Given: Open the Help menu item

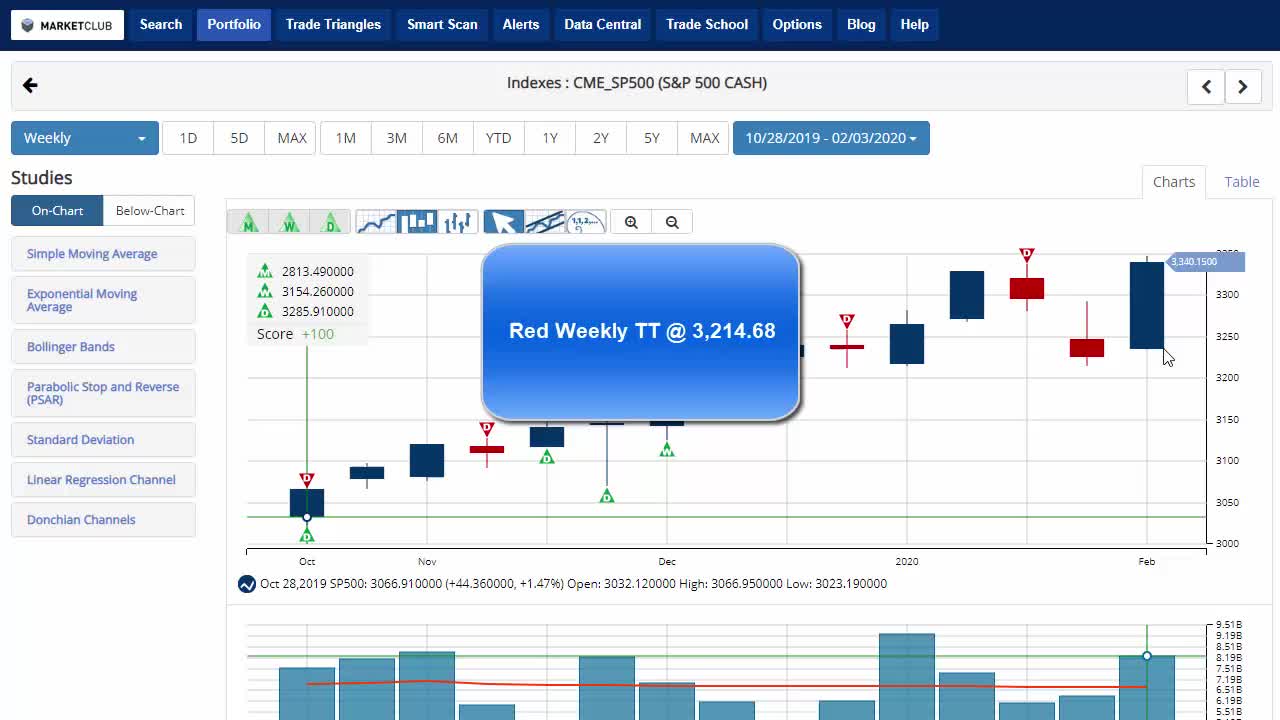Looking at the screenshot, I should coord(915,25).
